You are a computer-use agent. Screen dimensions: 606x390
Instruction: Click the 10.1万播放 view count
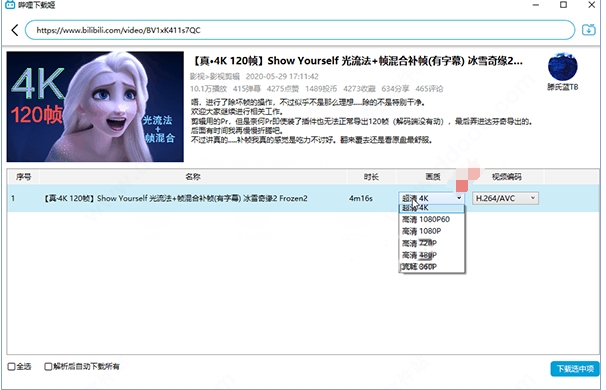click(208, 89)
